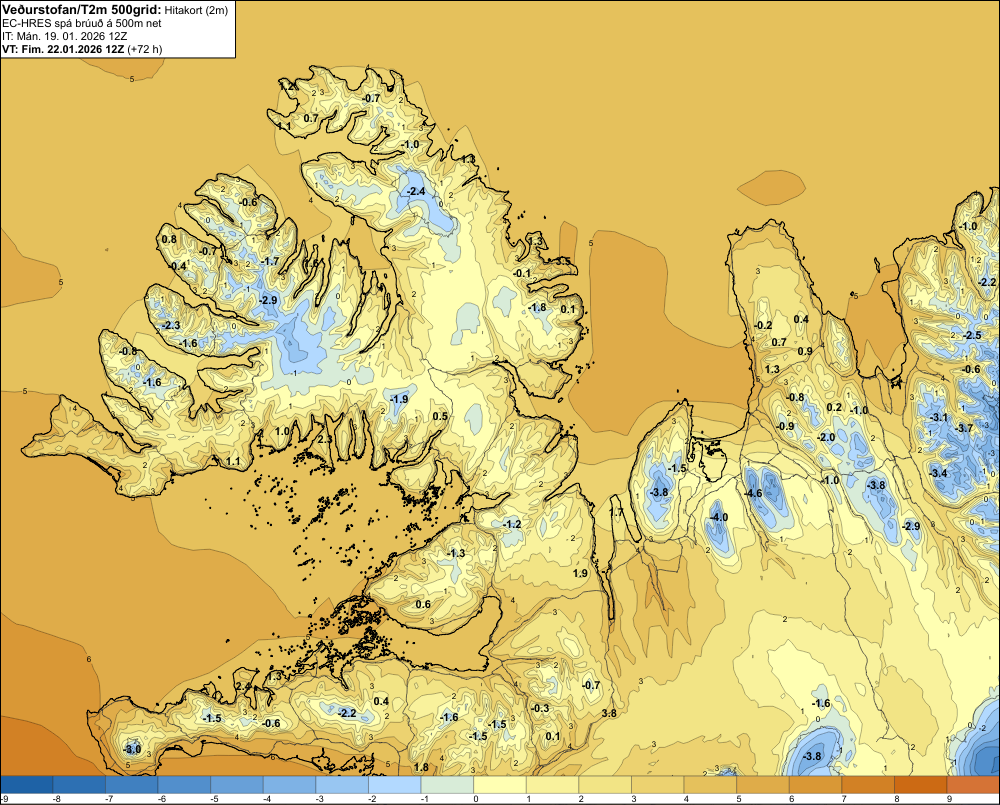The height and width of the screenshot is (805, 1000).
Task: Click the "0.5" temperature value
Action: tap(440, 417)
